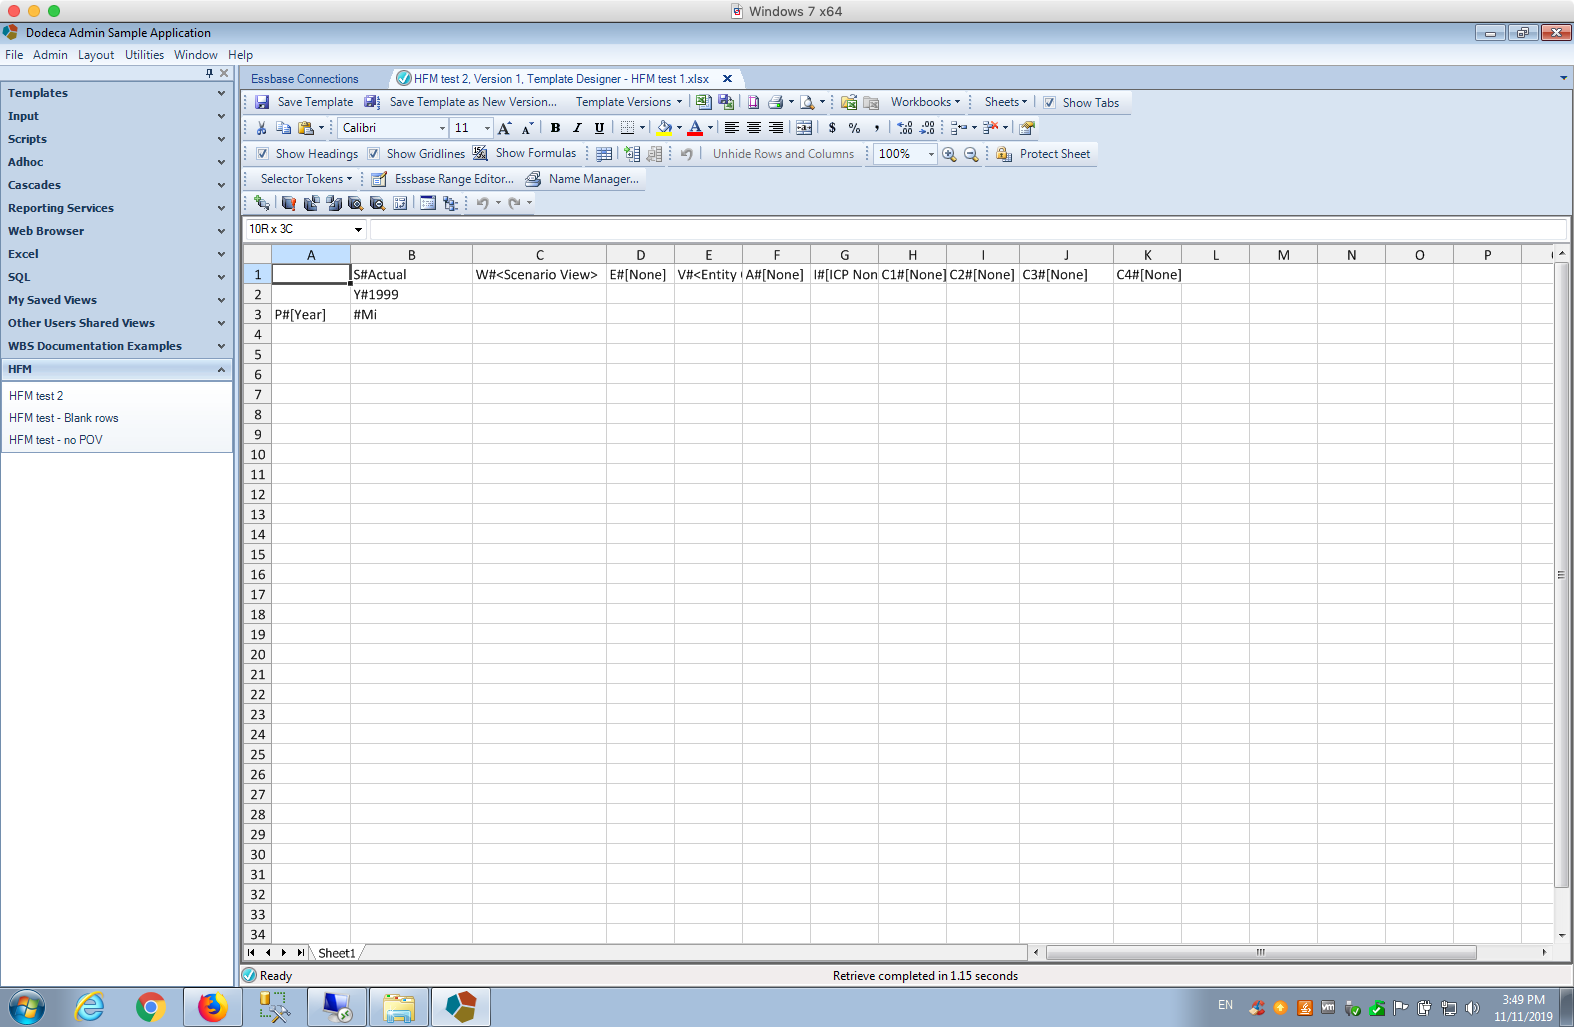
Task: Expand the Templates sidebar section
Action: [x=116, y=93]
